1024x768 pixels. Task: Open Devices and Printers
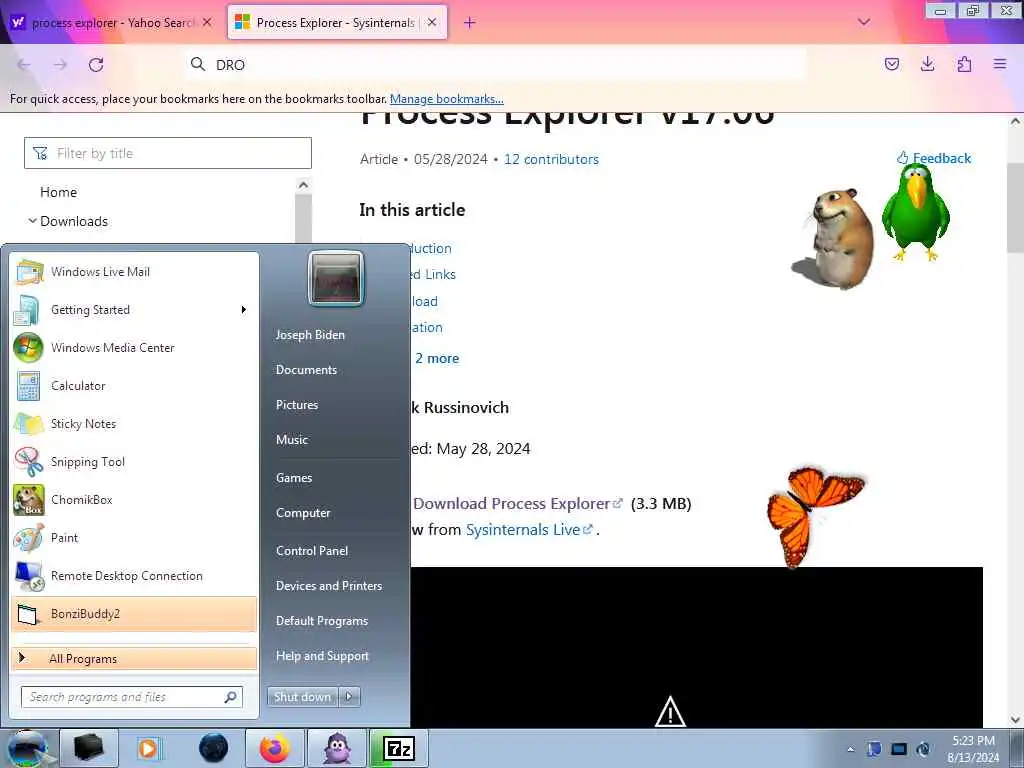(328, 586)
